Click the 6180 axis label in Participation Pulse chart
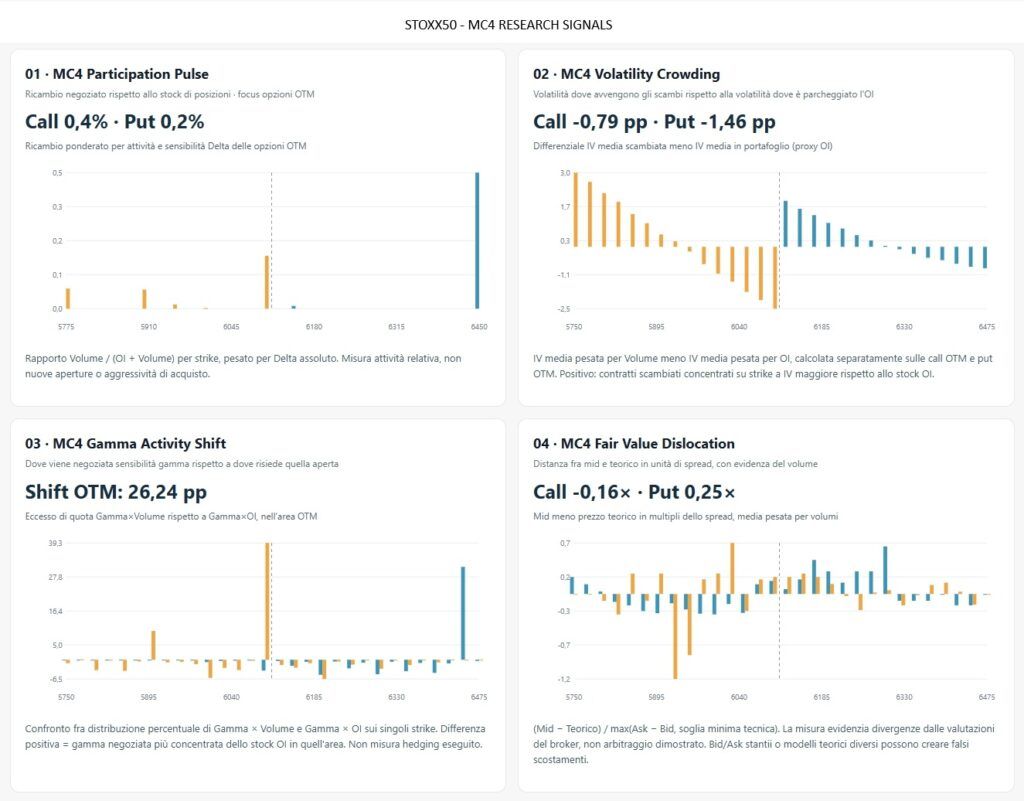 314,326
